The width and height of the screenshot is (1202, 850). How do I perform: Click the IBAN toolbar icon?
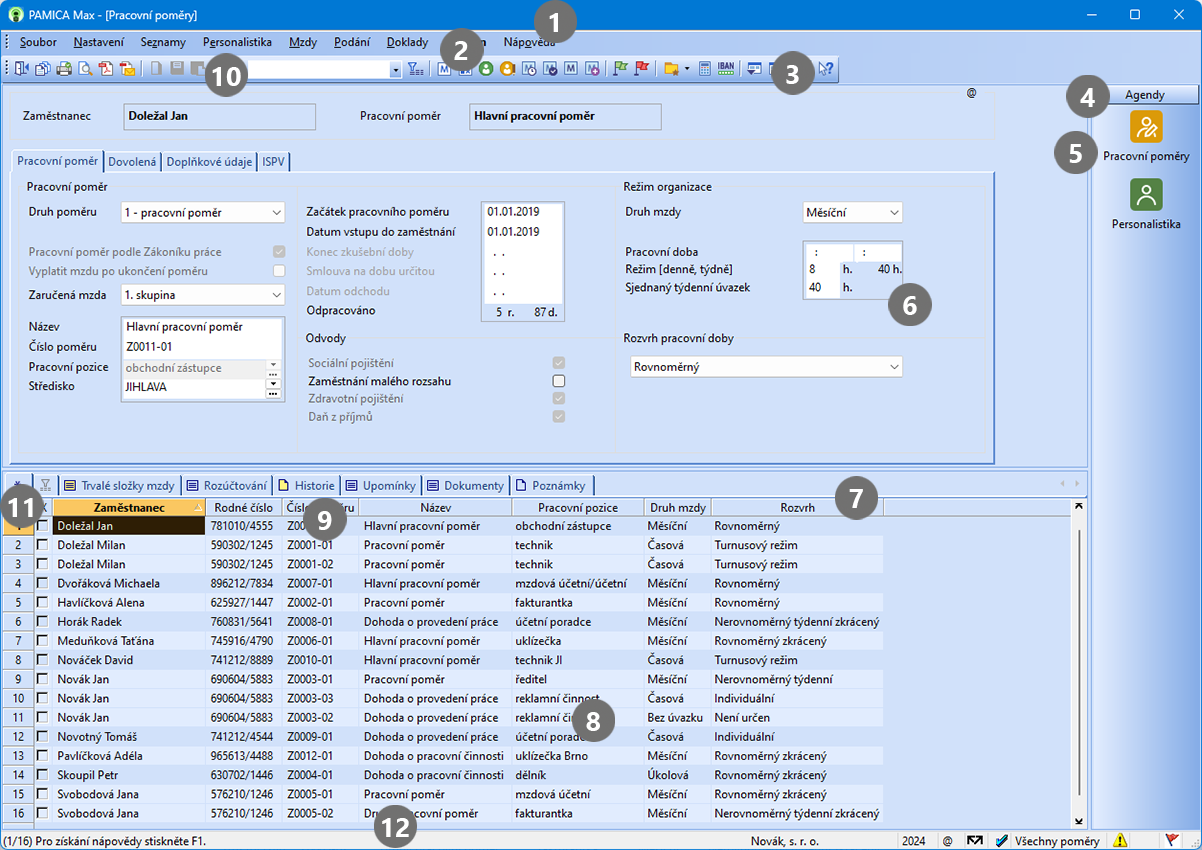point(727,69)
